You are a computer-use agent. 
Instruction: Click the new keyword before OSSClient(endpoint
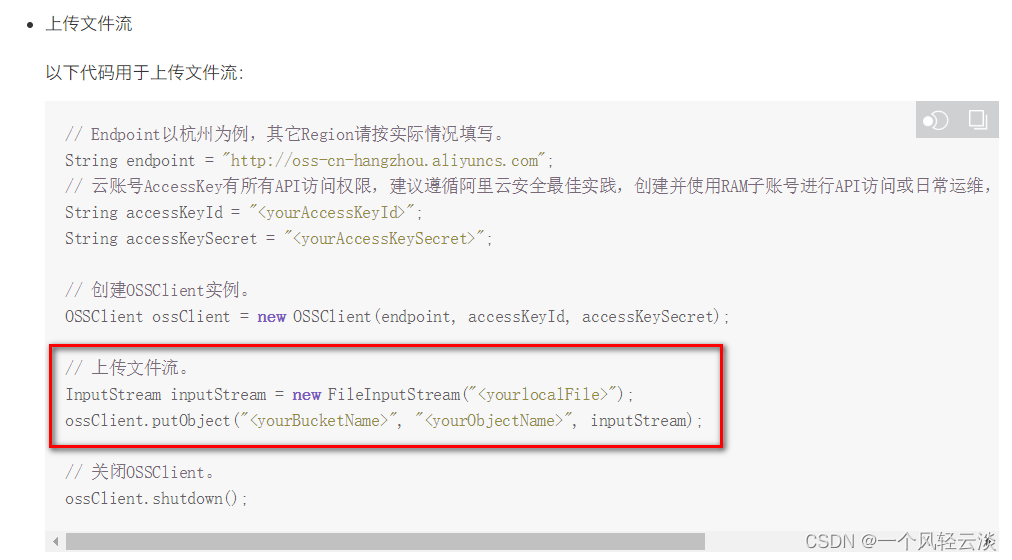272,317
